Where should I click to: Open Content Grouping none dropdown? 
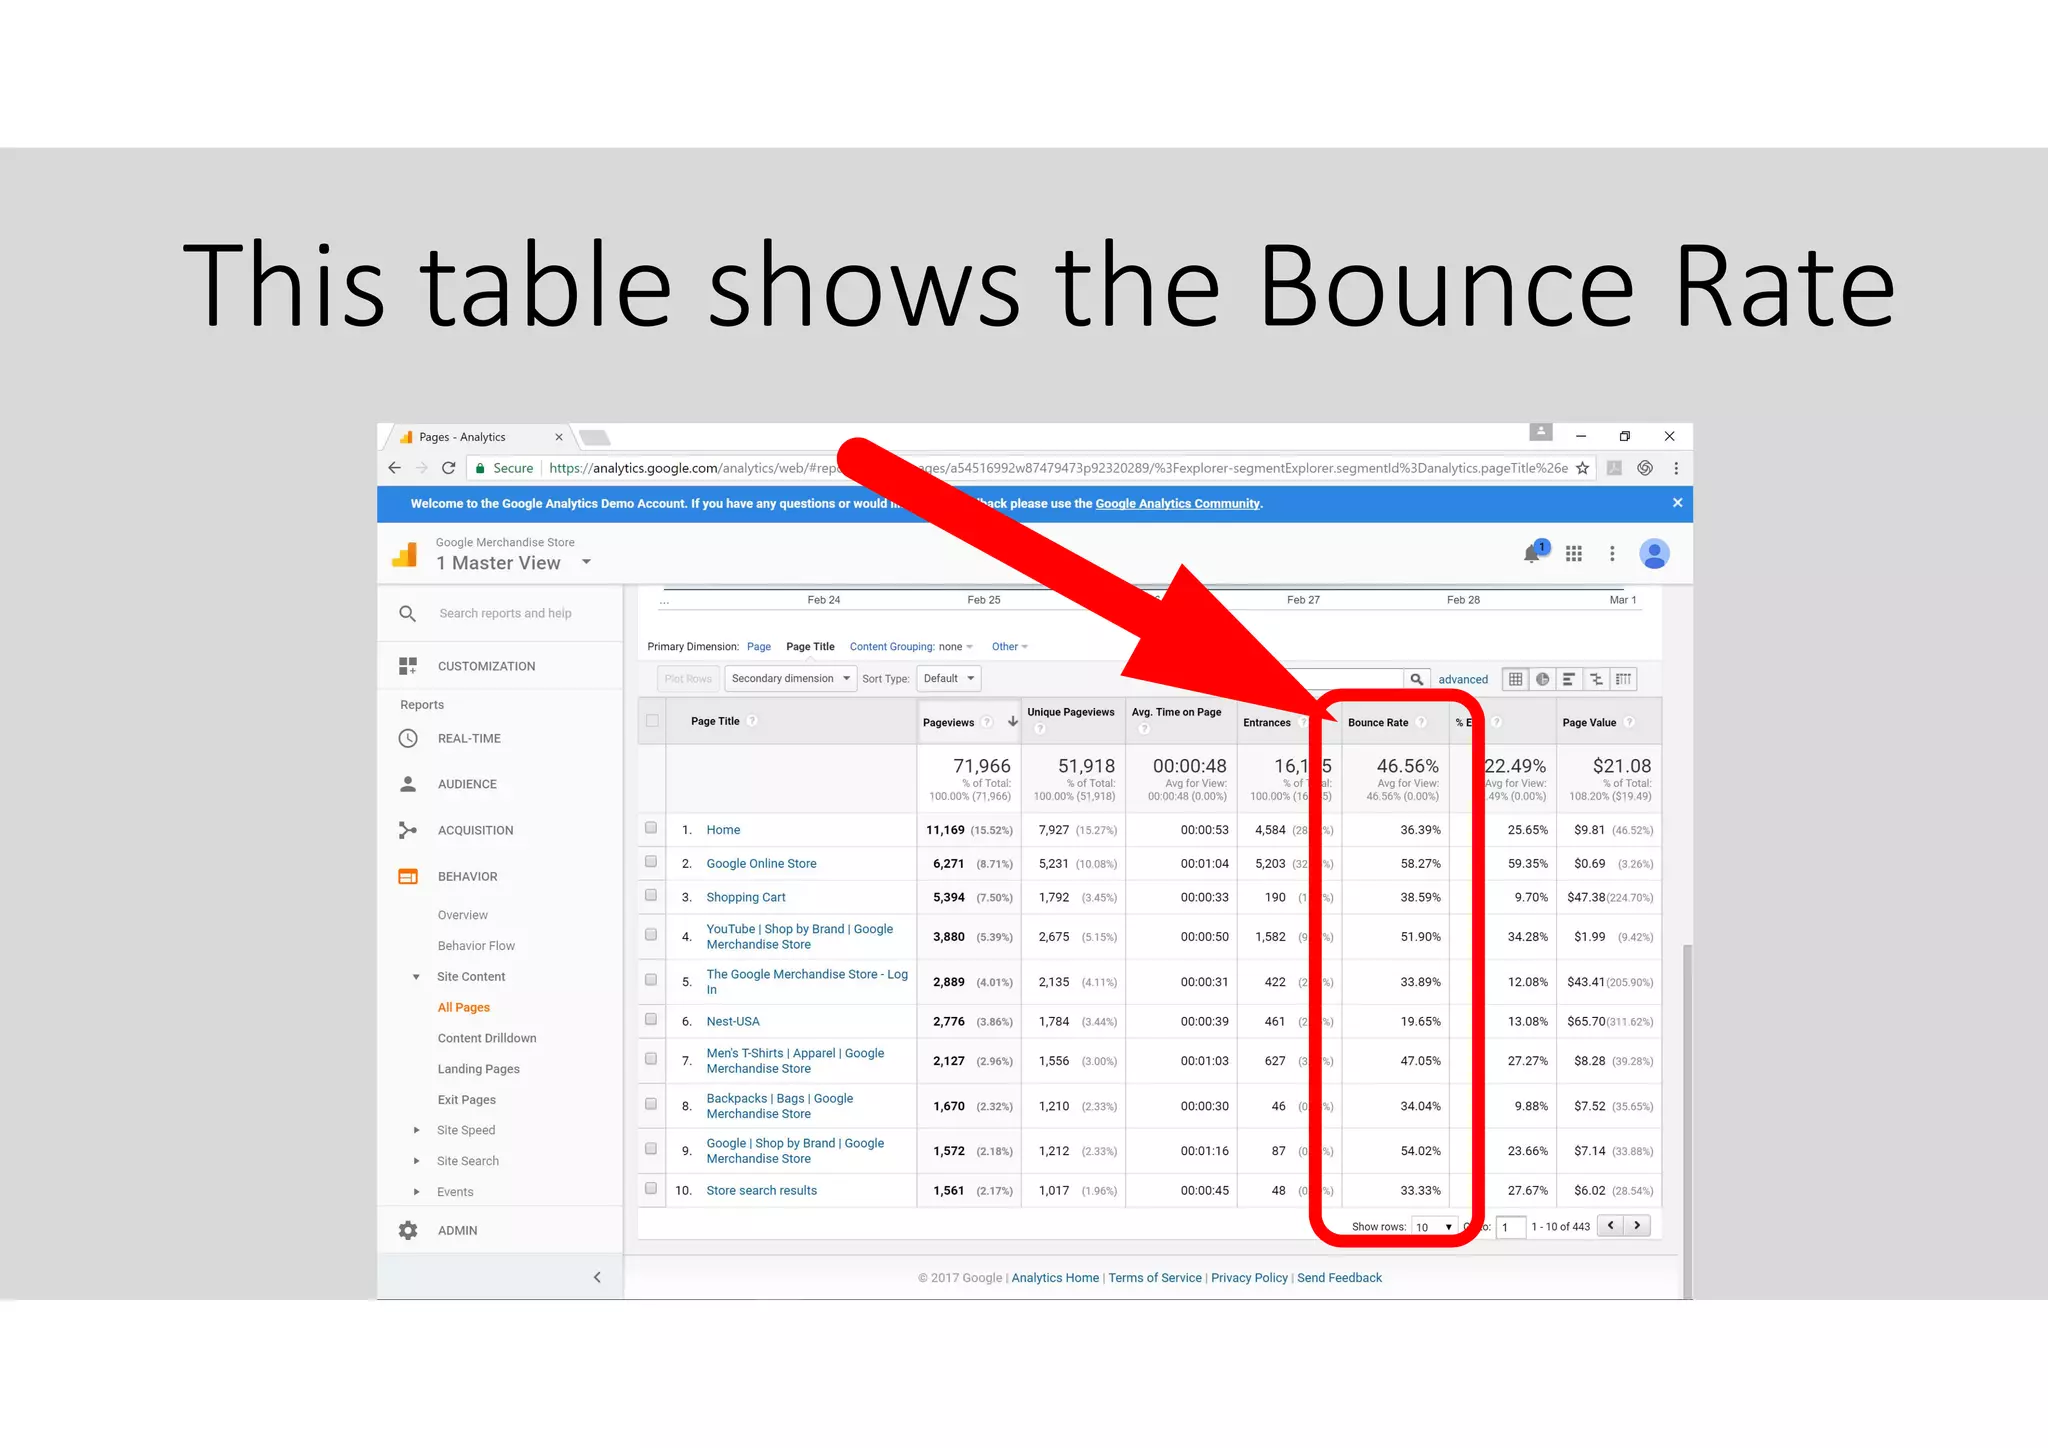(x=955, y=647)
